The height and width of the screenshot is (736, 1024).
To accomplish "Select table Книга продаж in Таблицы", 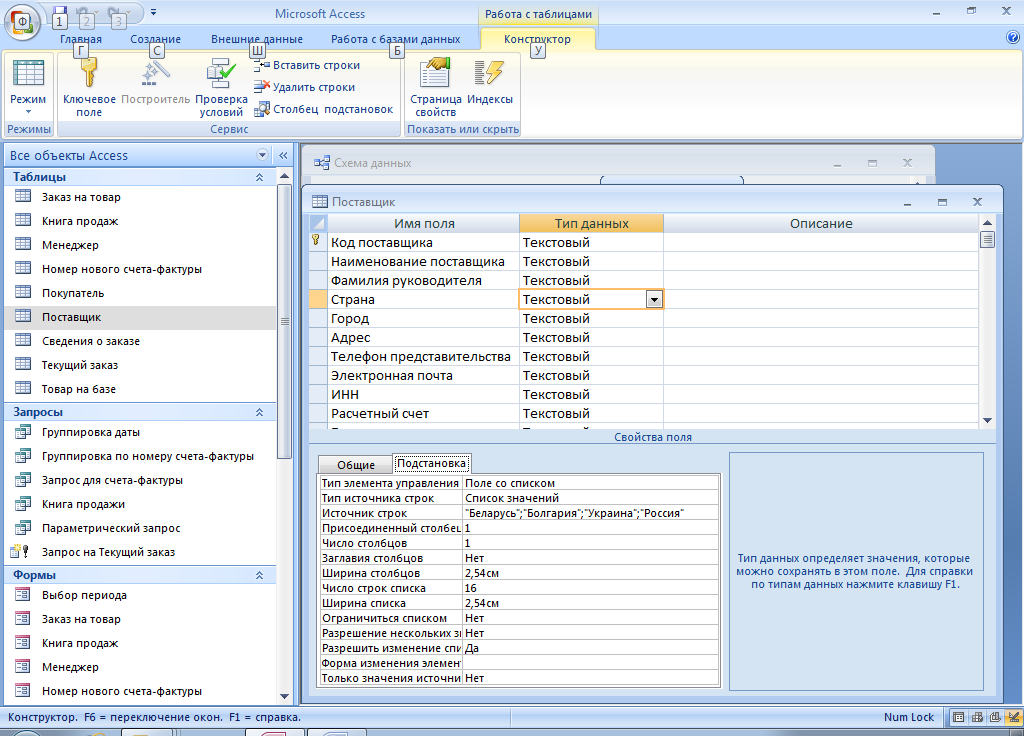I will 80,221.
